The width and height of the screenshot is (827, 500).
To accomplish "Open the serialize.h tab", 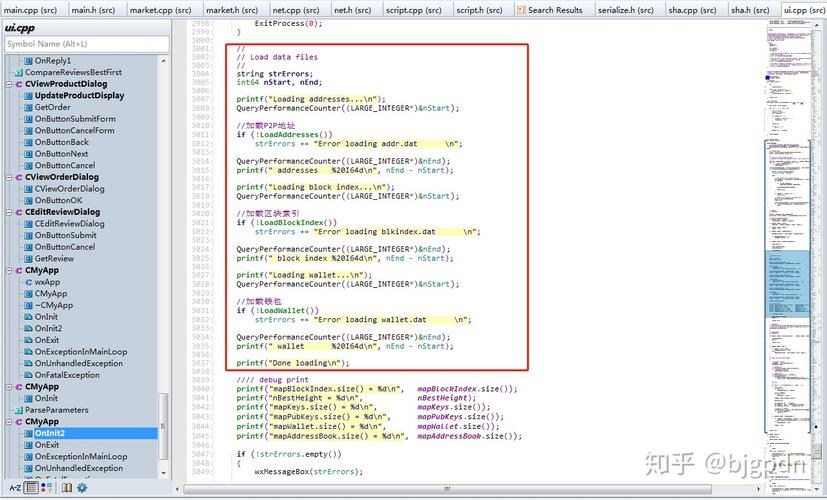I will coord(626,9).
